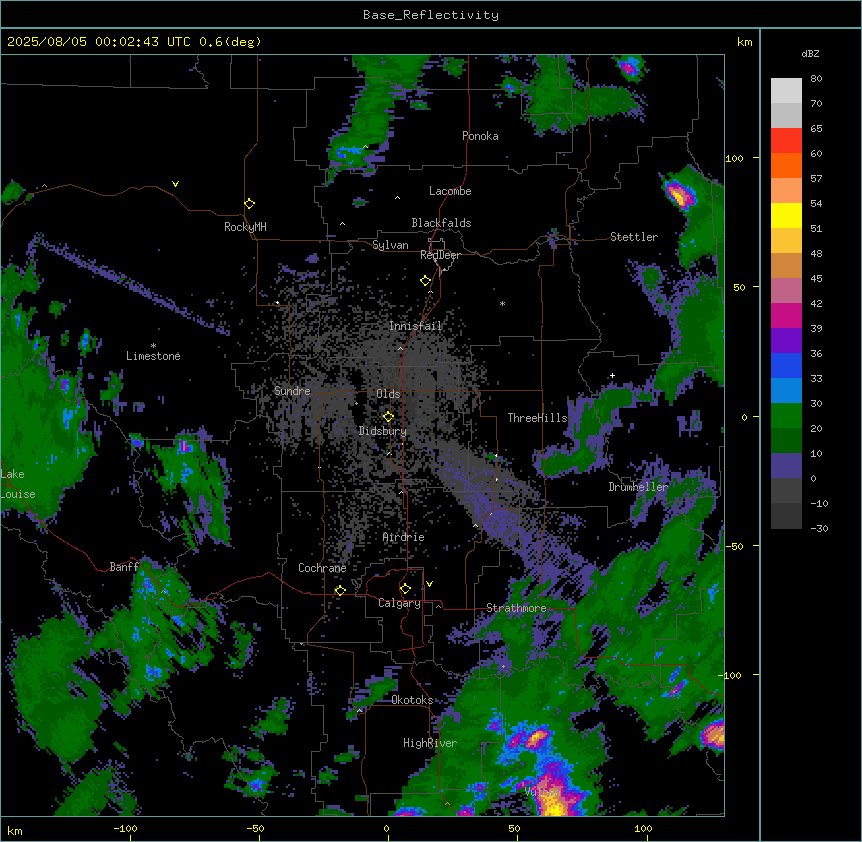Click the Drumheller label

pos(638,487)
